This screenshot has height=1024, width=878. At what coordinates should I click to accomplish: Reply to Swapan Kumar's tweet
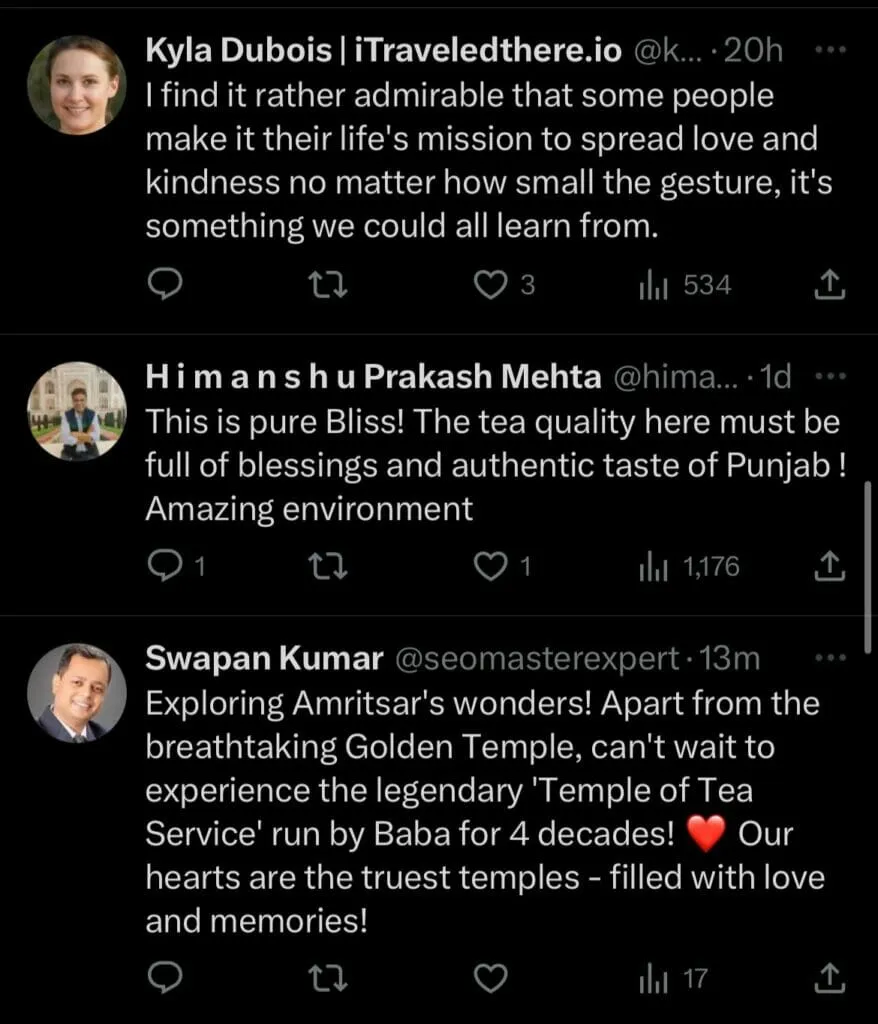click(165, 978)
